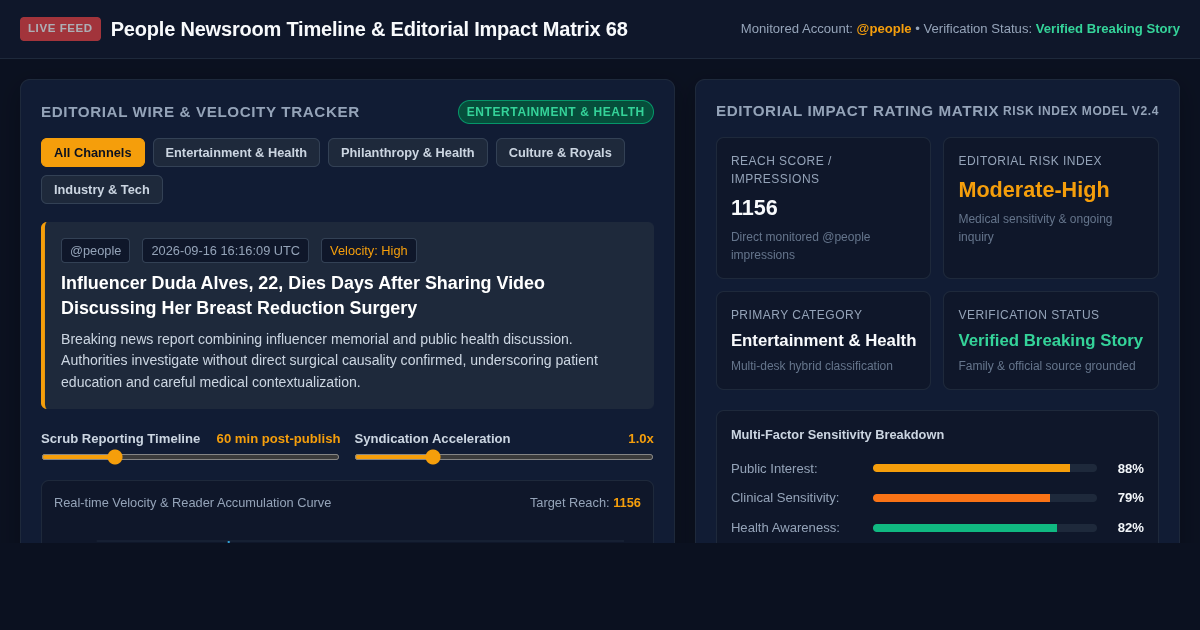1200x630 pixels.
Task: Click the Verification Status card
Action: point(1051,340)
